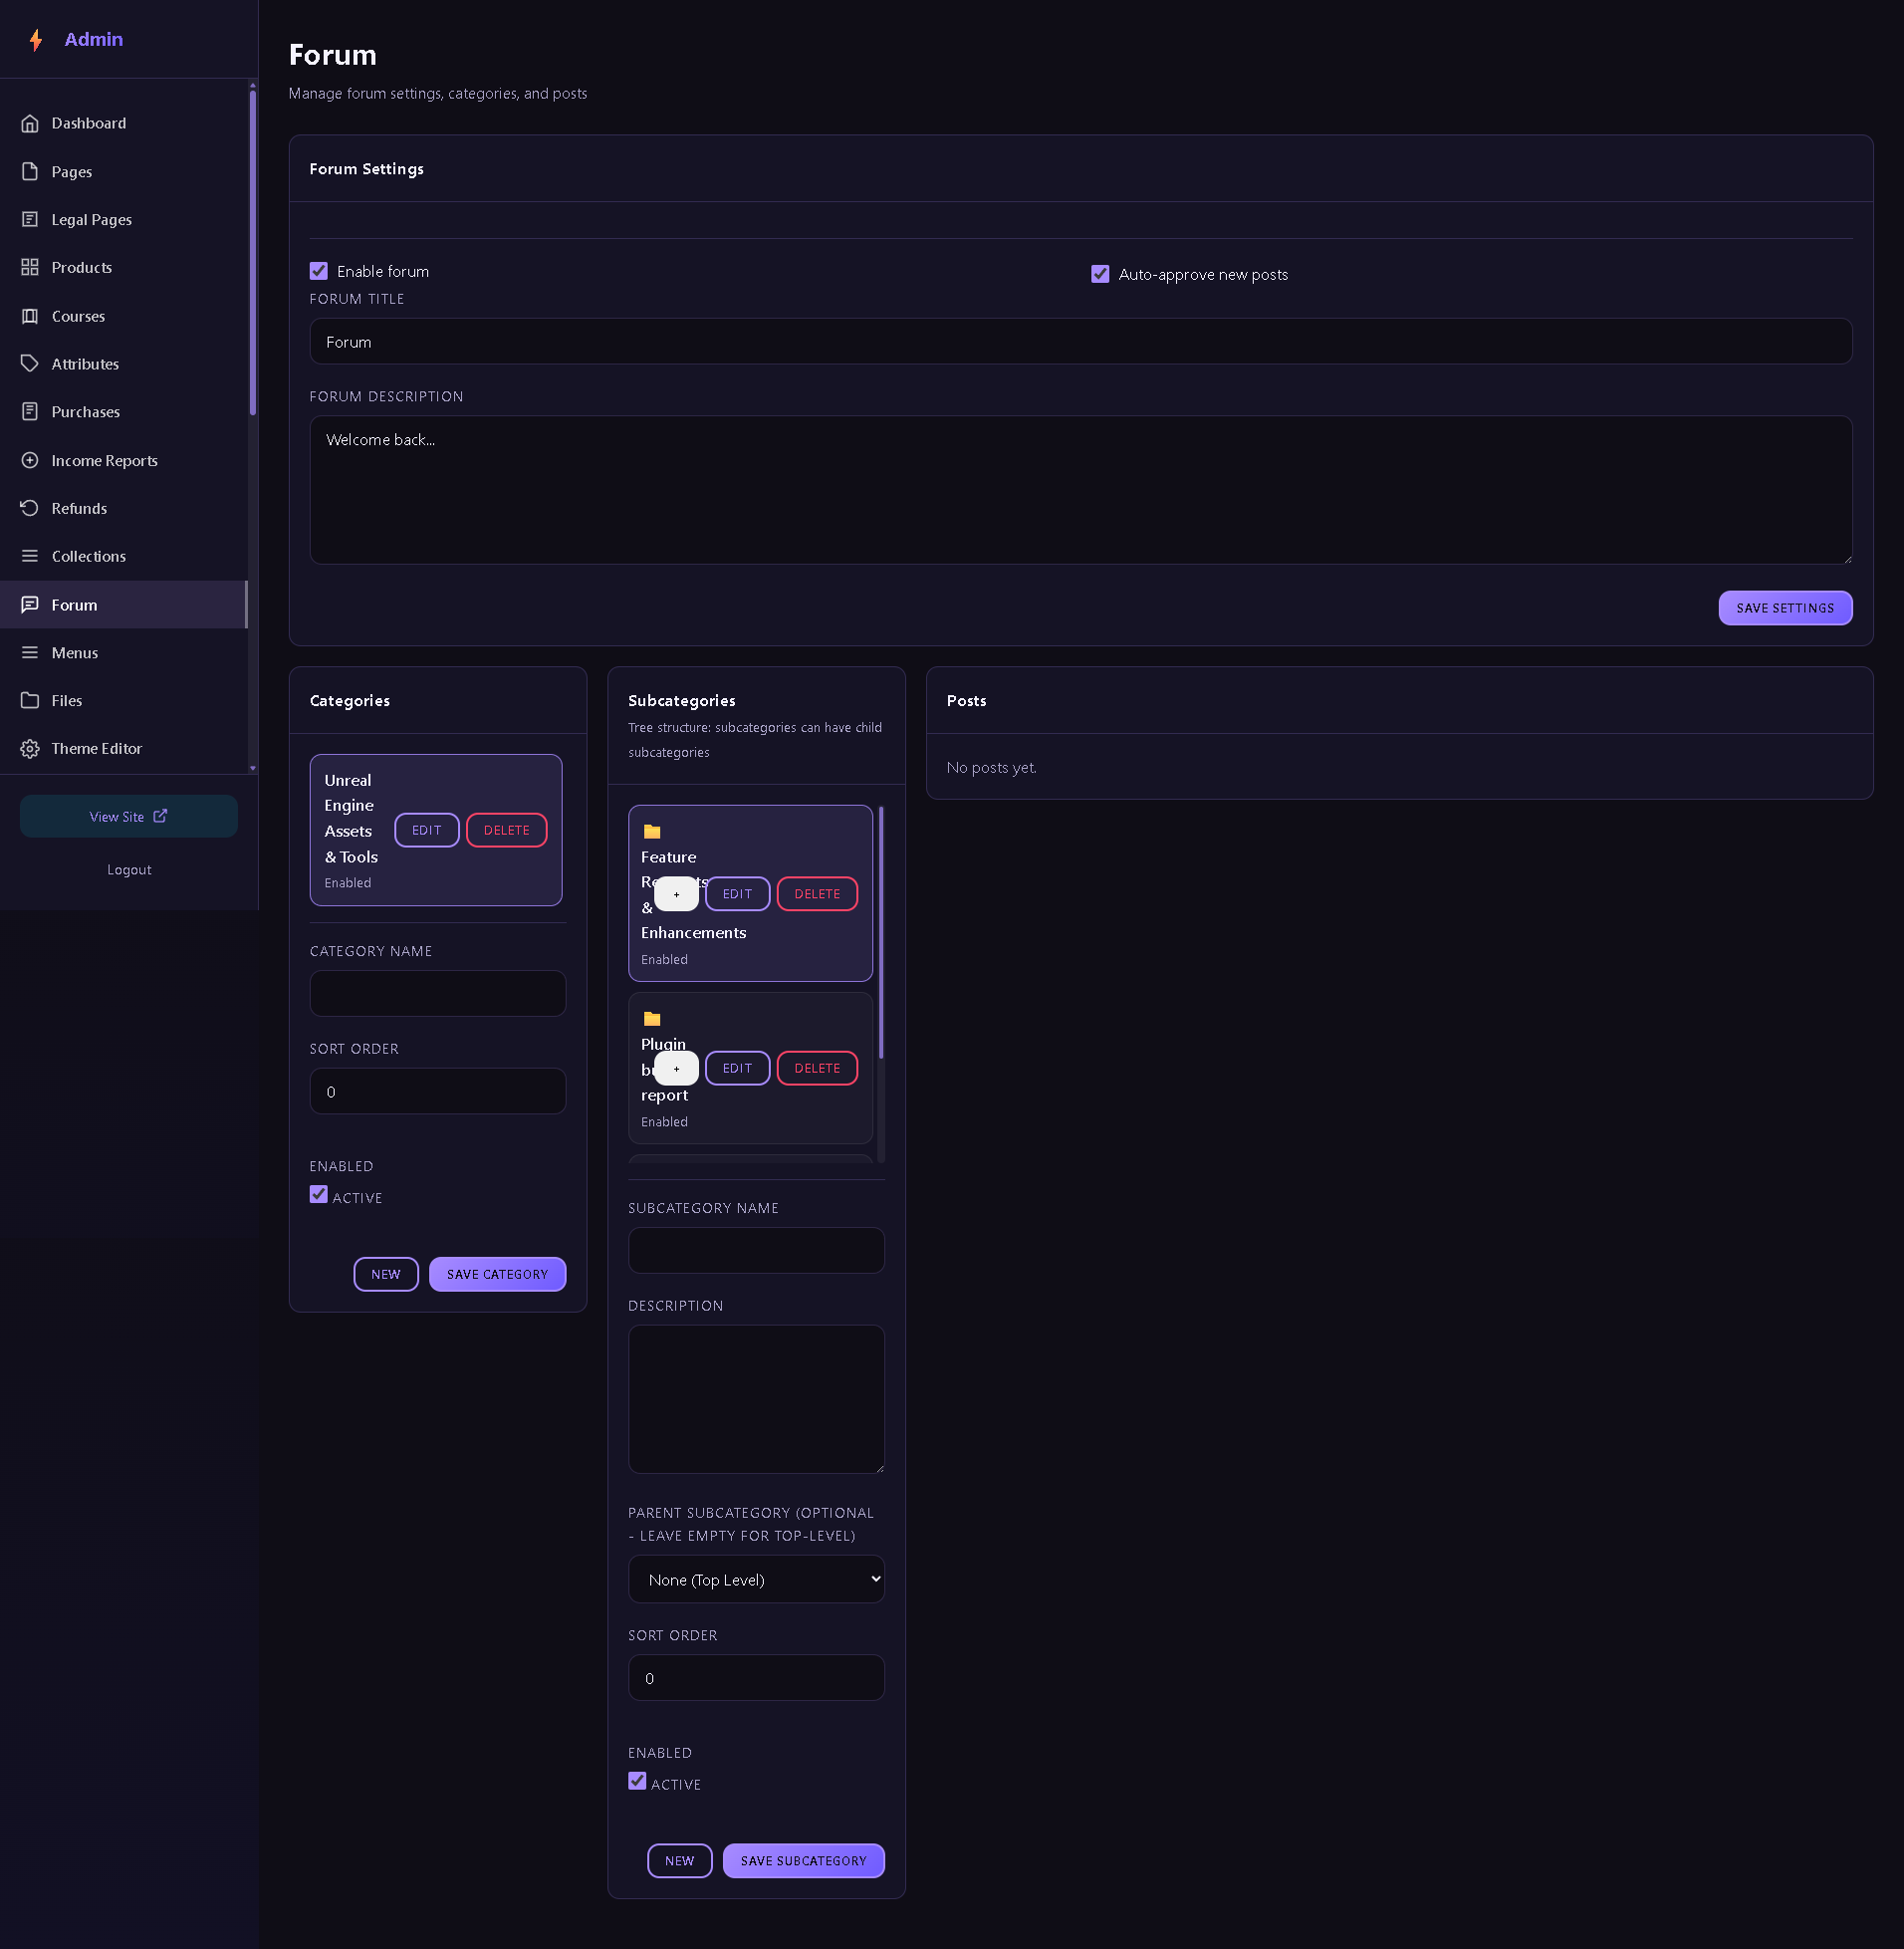The width and height of the screenshot is (1904, 1949).
Task: Click the Purchases receipt icon
Action: tap(30, 412)
